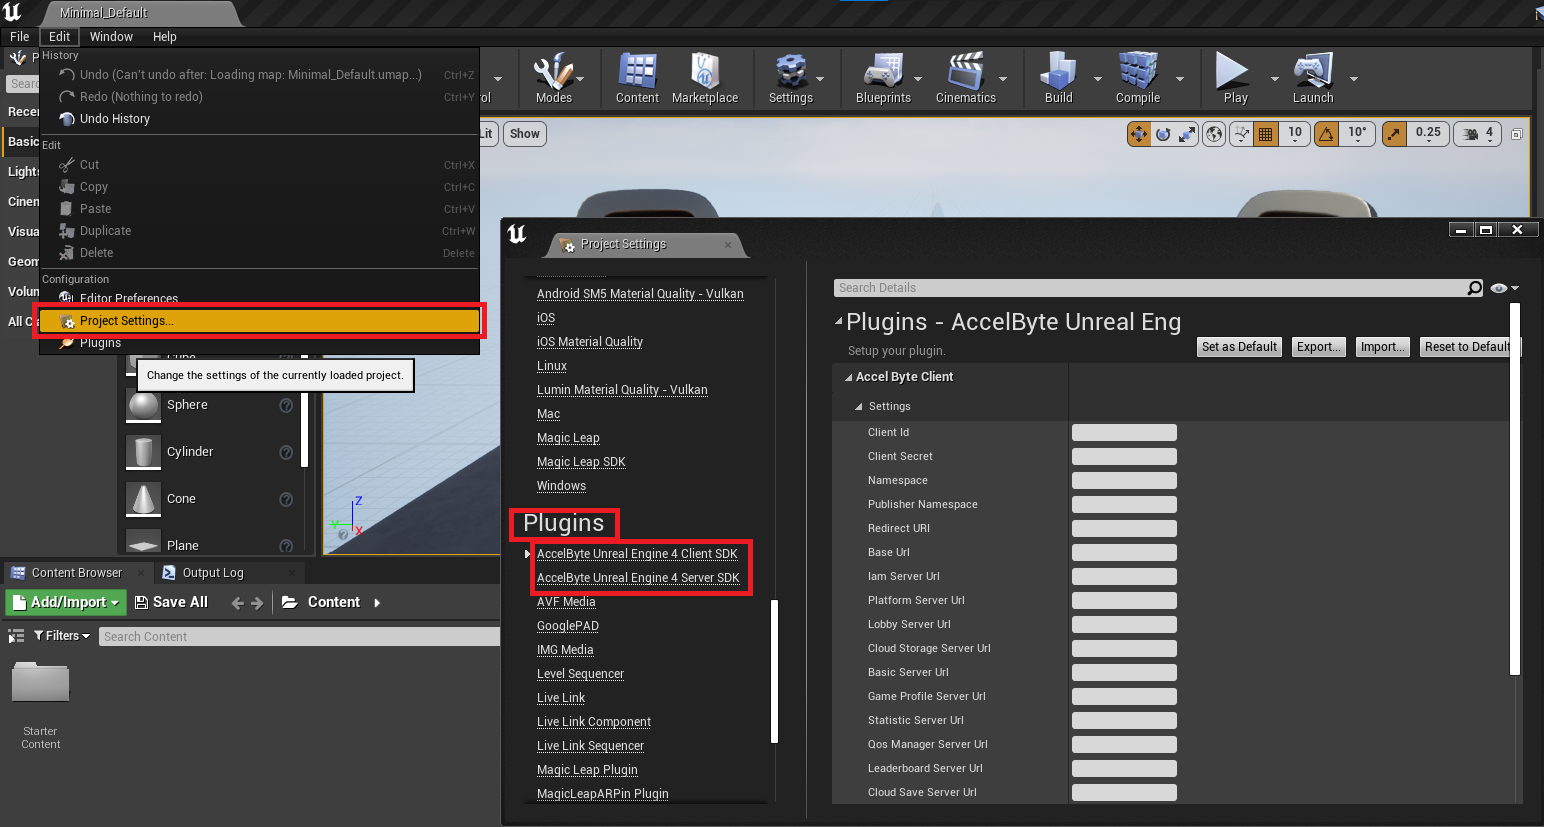Open the Blueprints toolbar icon

[883, 78]
